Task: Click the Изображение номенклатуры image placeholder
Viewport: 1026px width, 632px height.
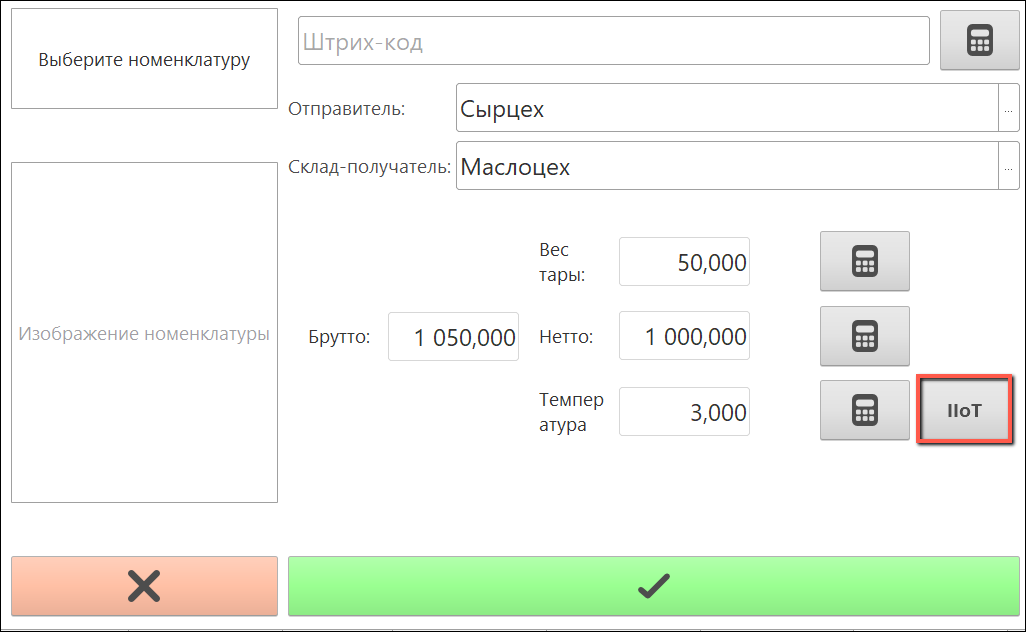Action: coord(144,333)
